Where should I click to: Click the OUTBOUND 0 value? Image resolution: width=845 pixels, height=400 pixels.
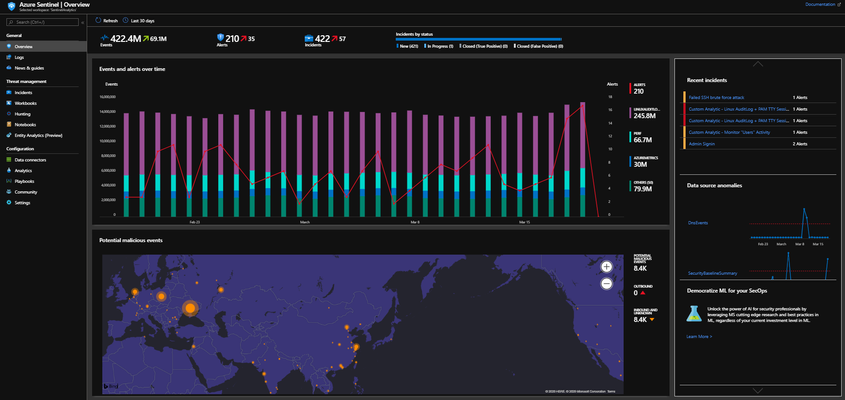(x=635, y=293)
